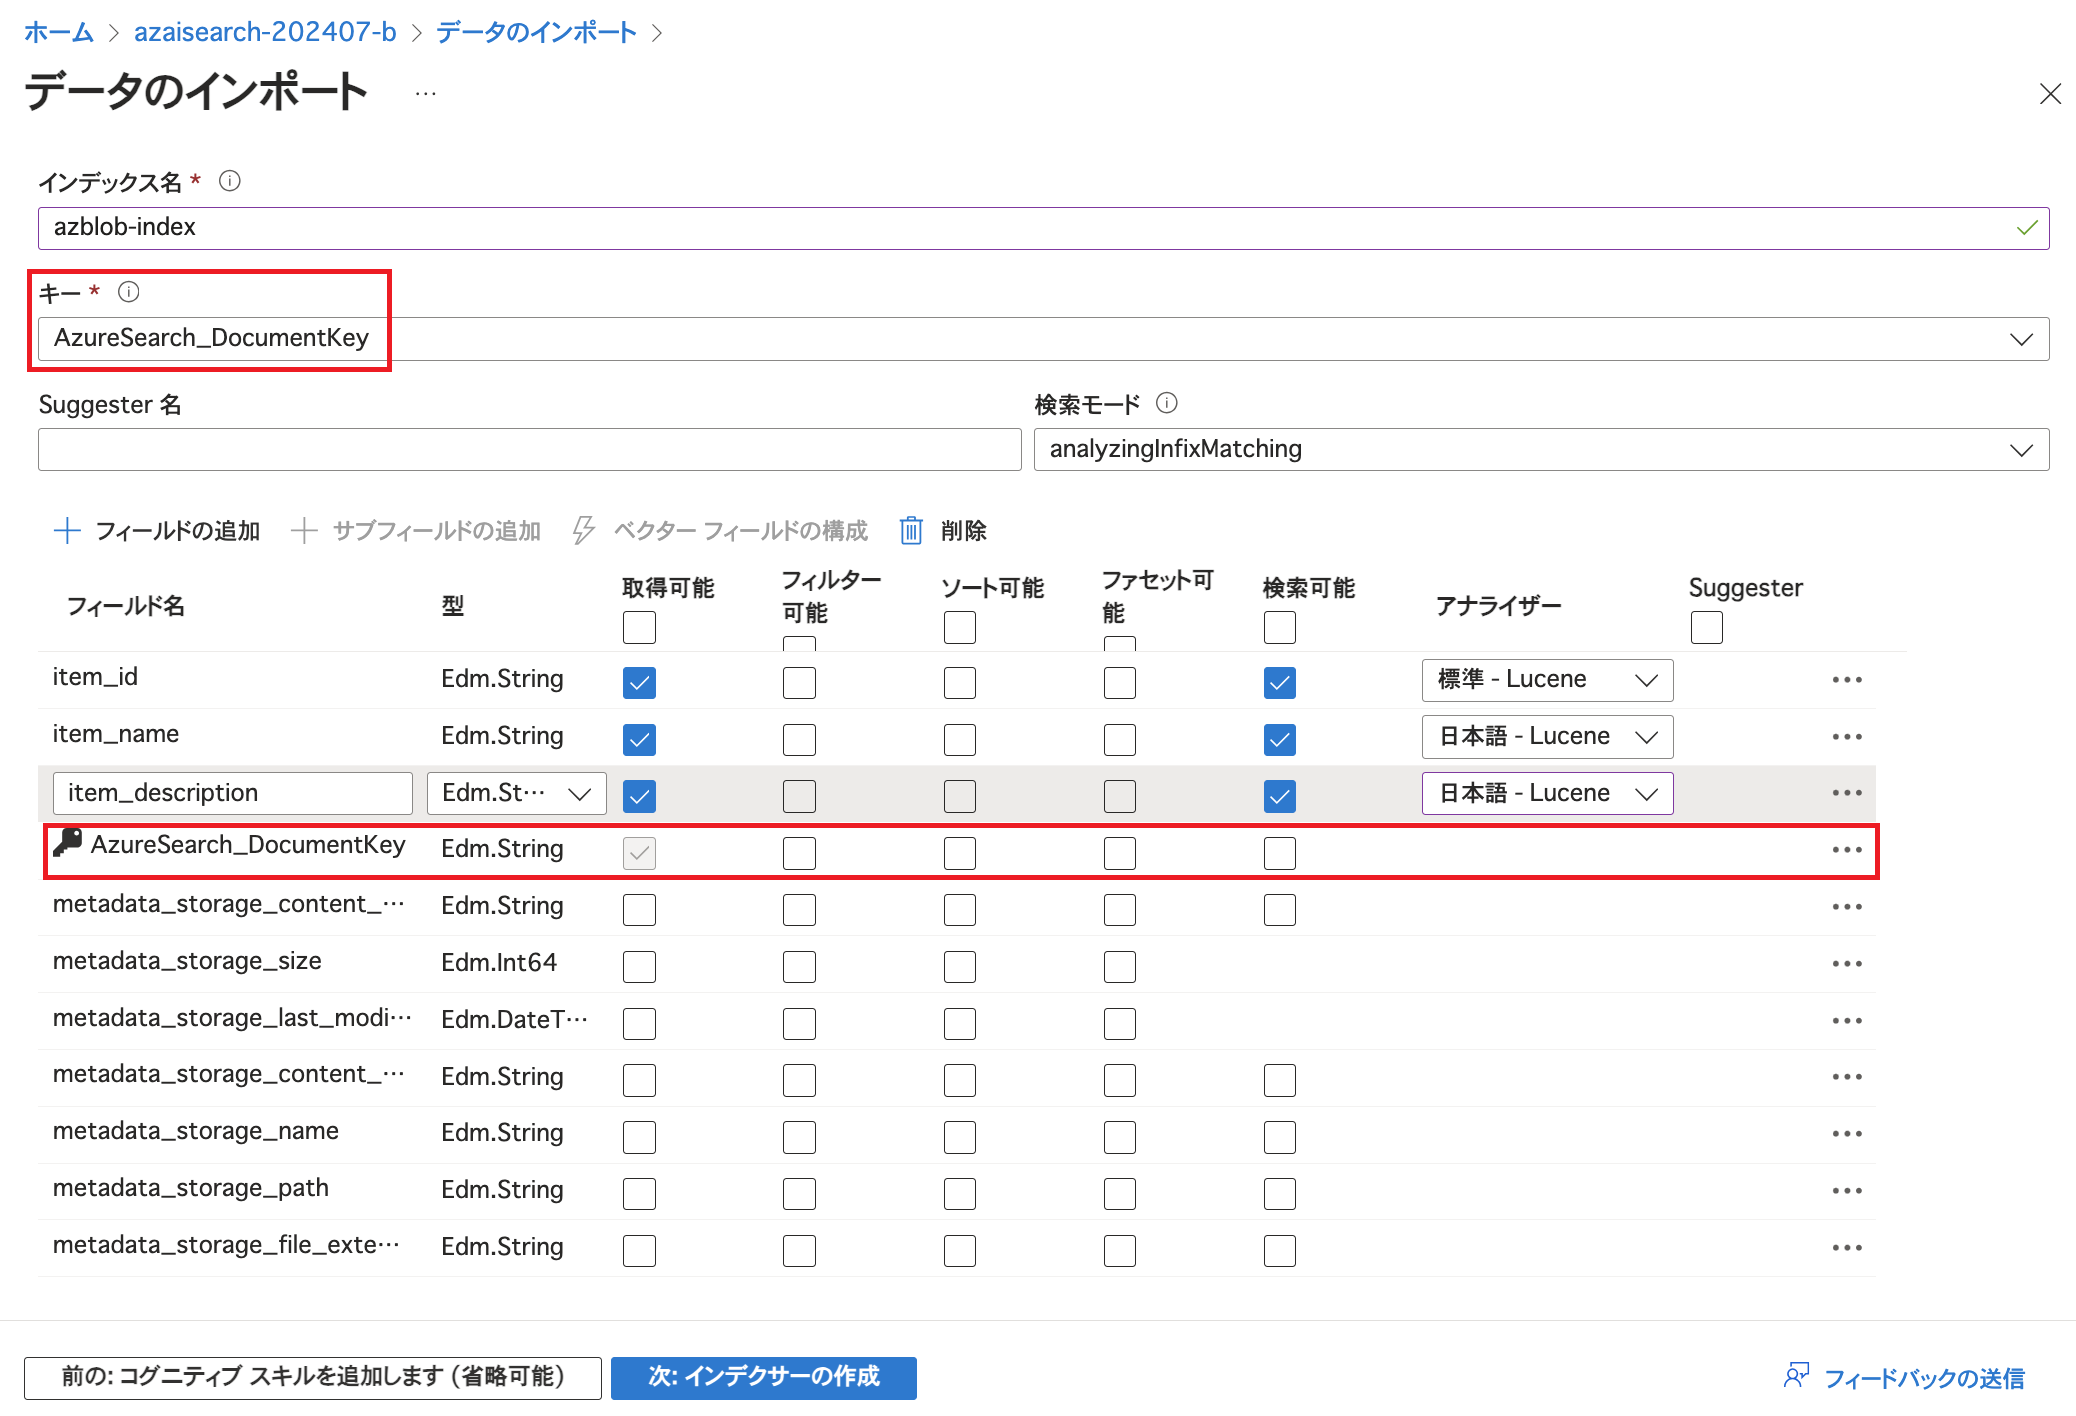Enable ファセット可能 for metadata_storage_size
The height and width of the screenshot is (1416, 2076).
(1120, 967)
